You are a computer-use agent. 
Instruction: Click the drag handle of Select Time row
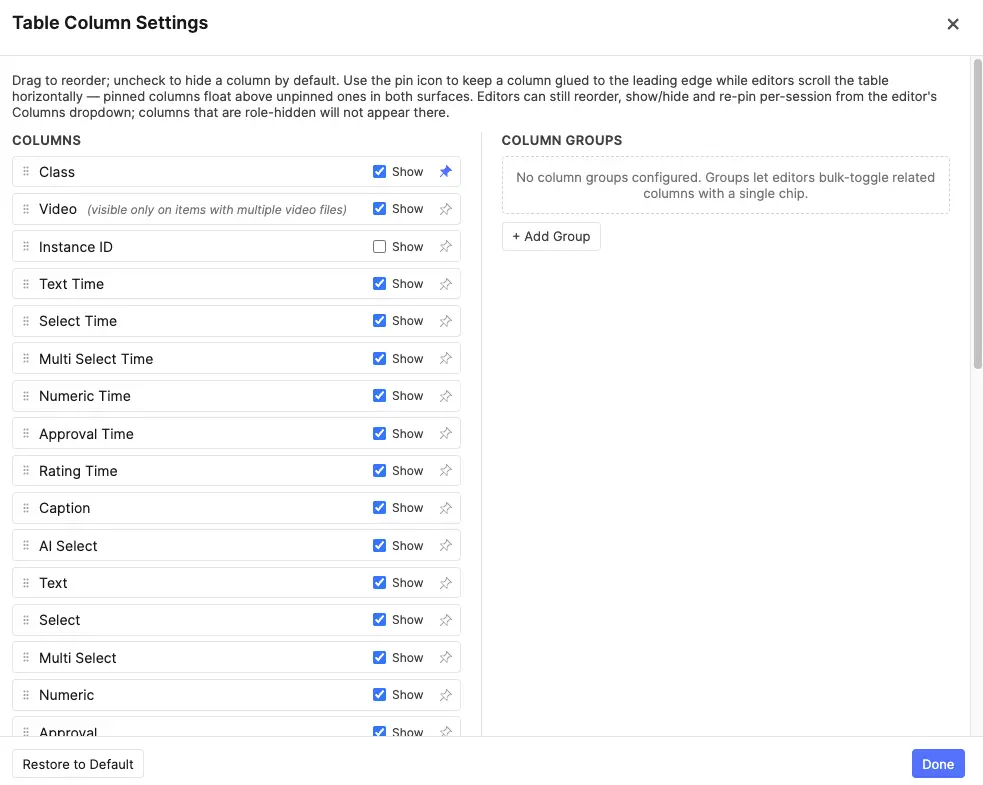[26, 321]
